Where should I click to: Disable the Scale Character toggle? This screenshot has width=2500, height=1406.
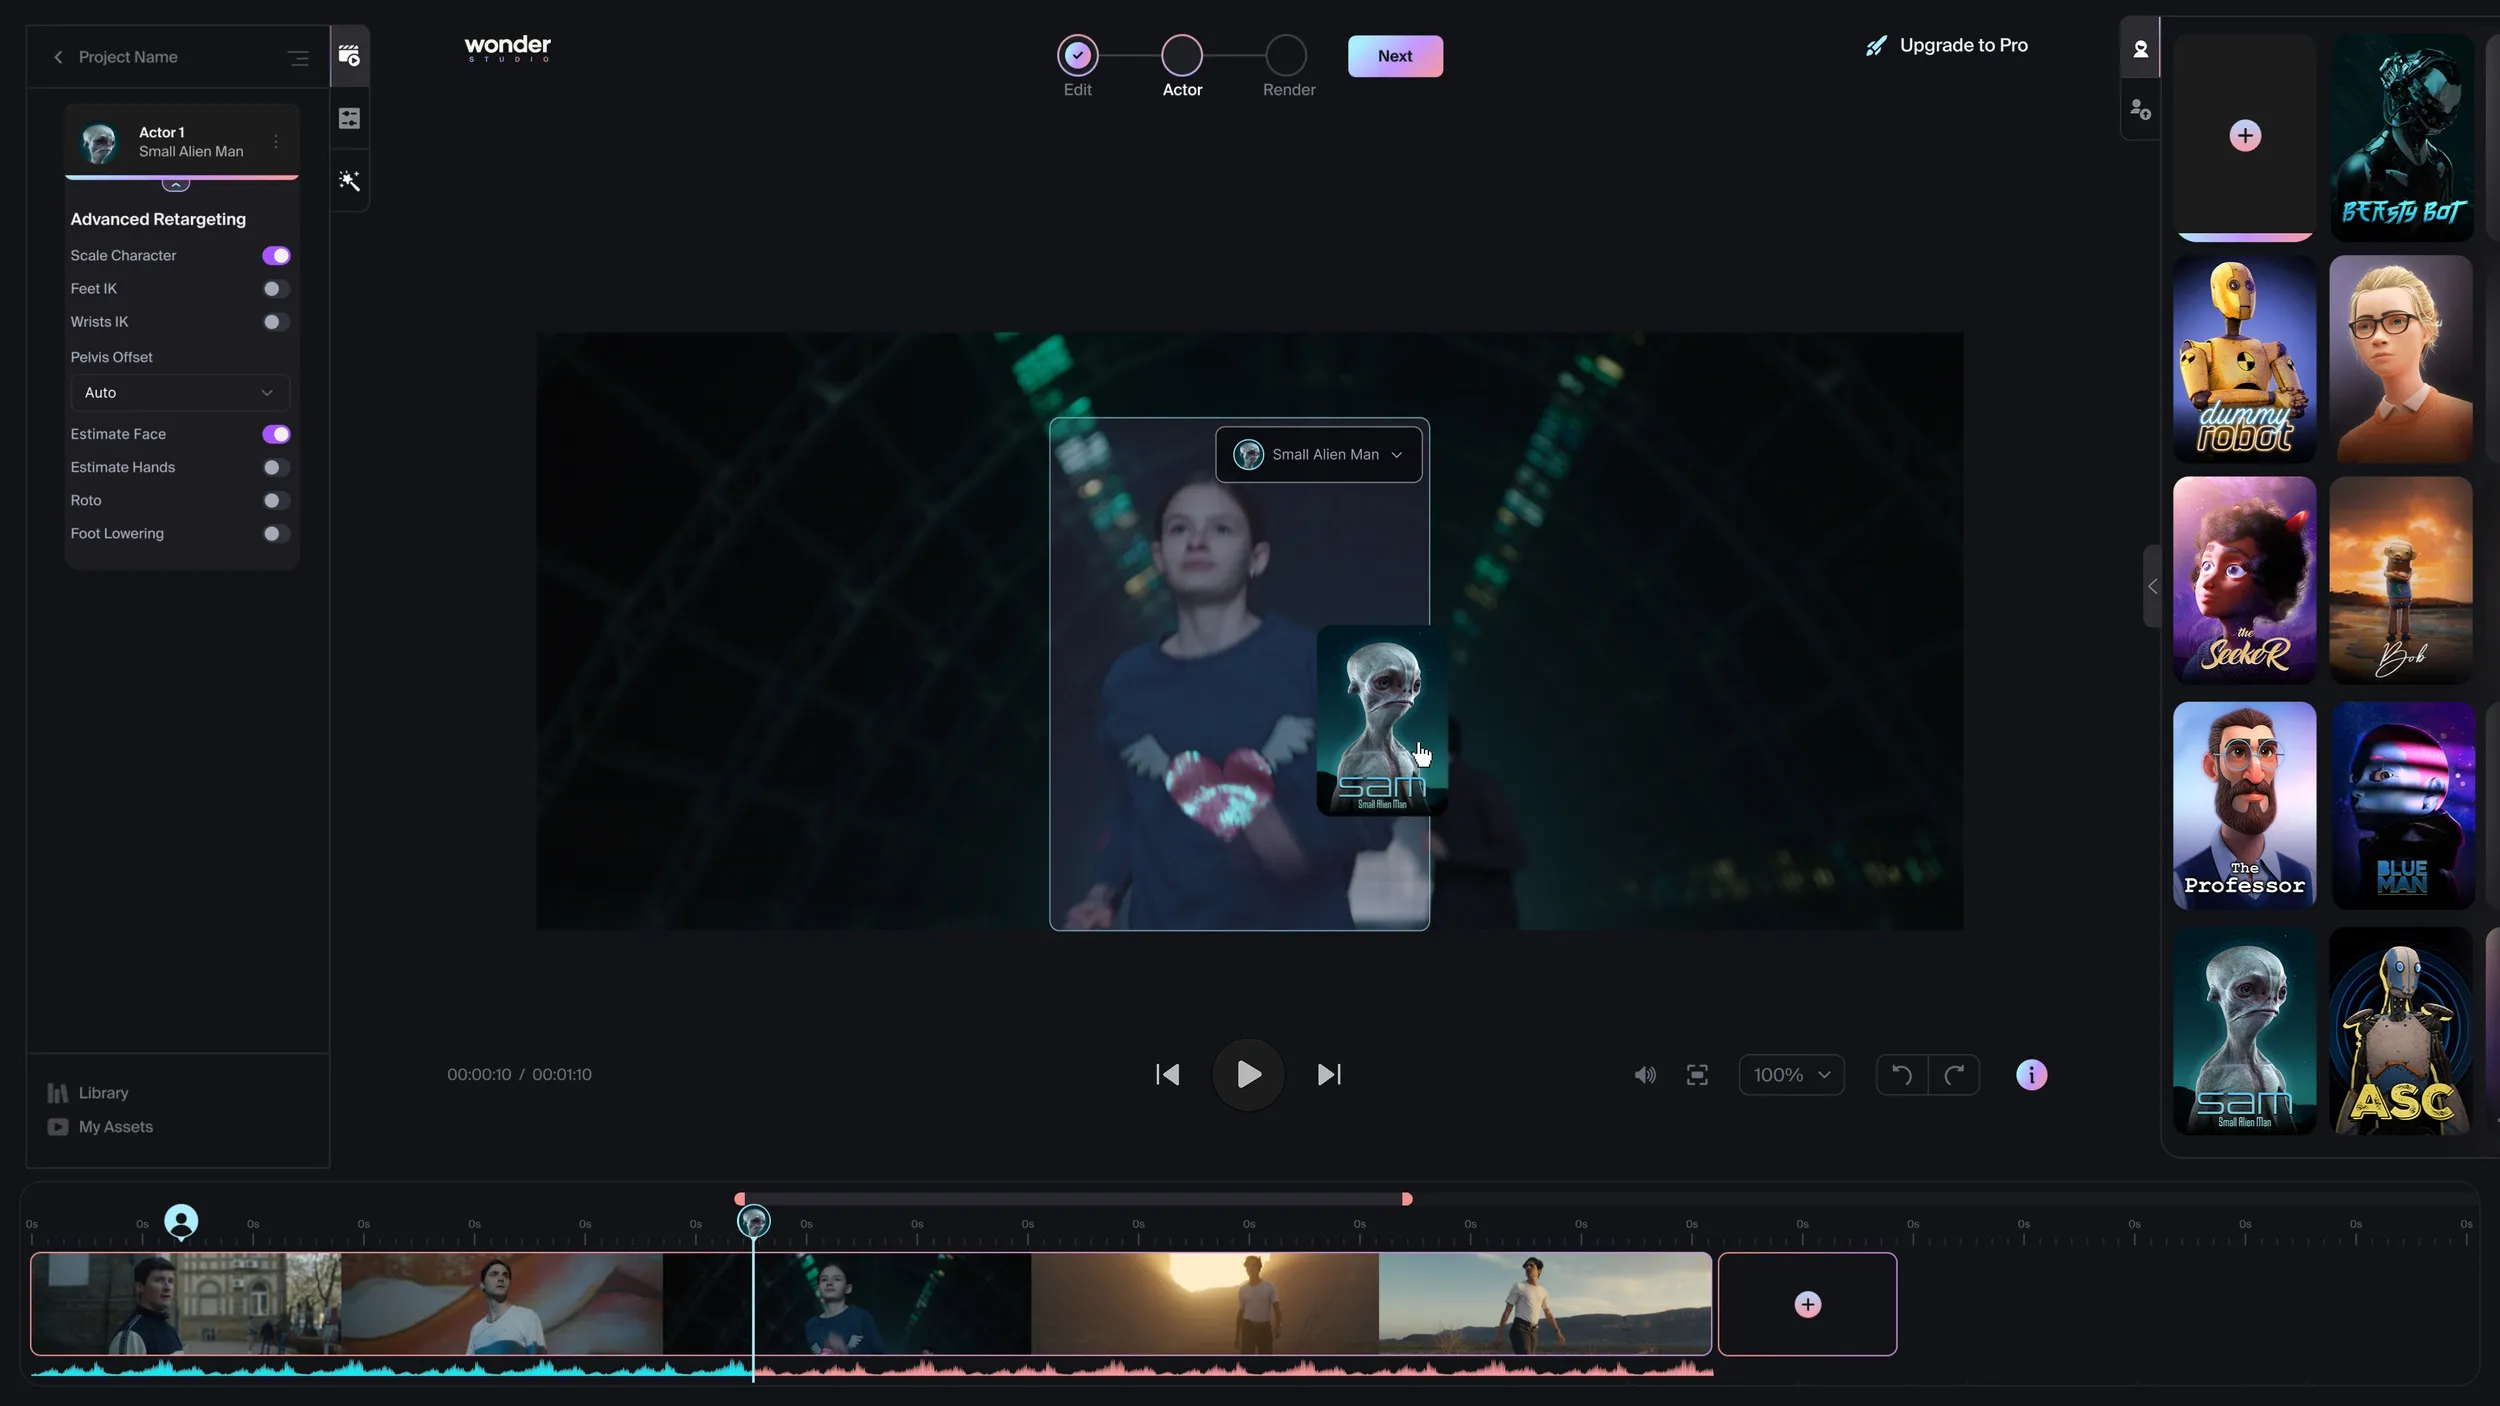276,256
